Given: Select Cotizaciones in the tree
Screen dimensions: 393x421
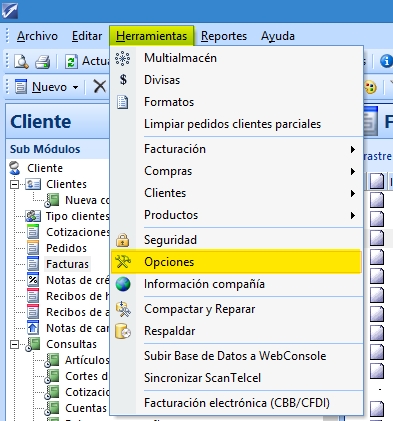Looking at the screenshot, I should pyautogui.click(x=77, y=232).
